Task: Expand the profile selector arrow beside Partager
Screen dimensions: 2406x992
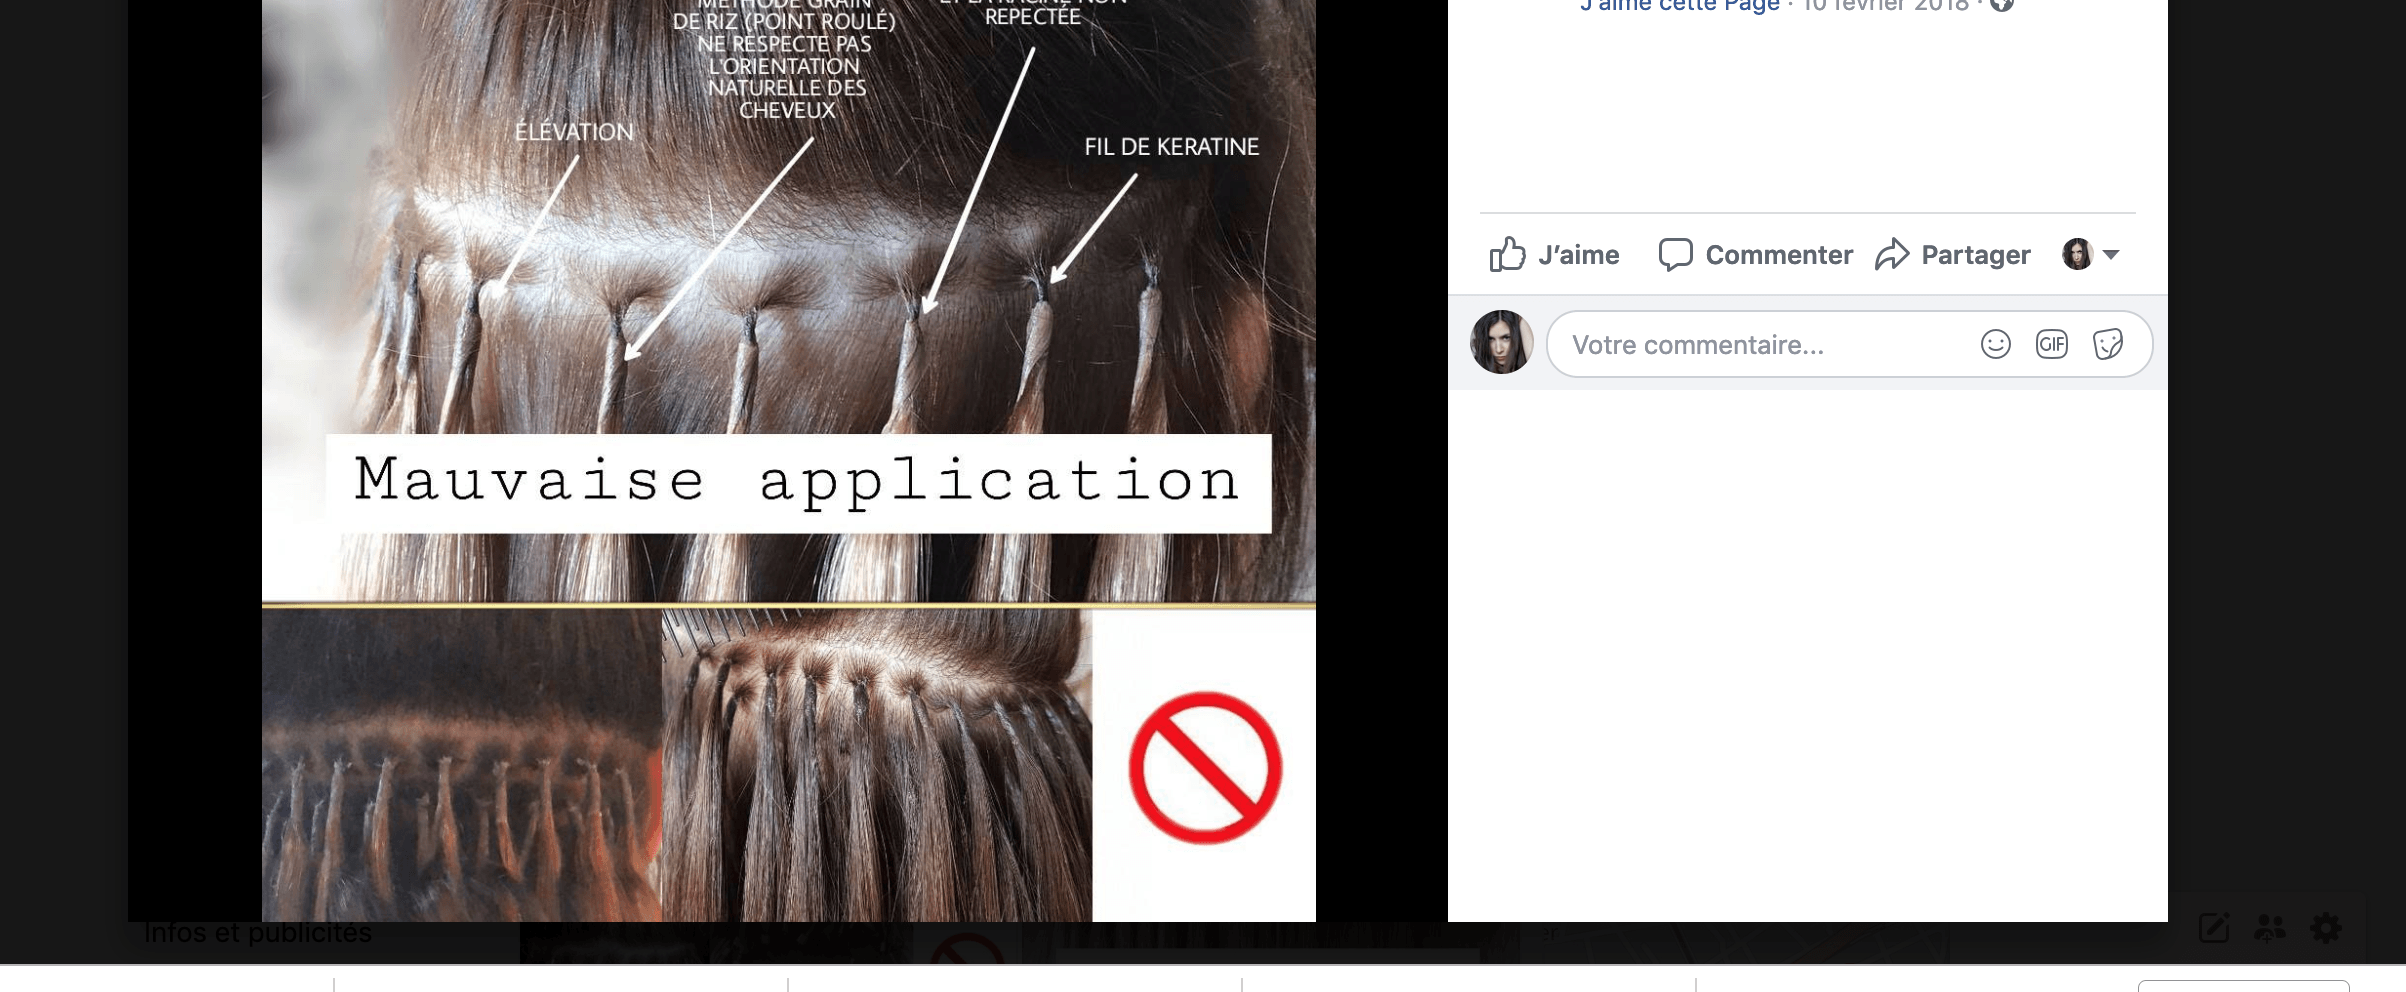Action: tap(2111, 255)
